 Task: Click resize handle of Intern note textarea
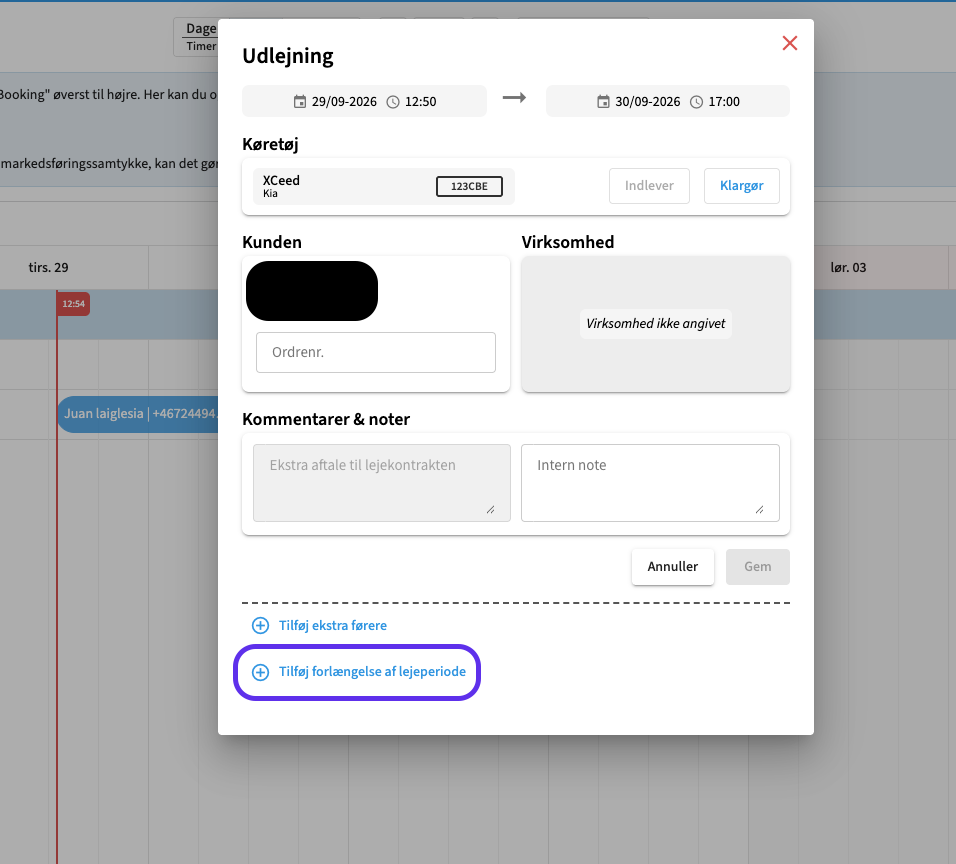coord(759,510)
